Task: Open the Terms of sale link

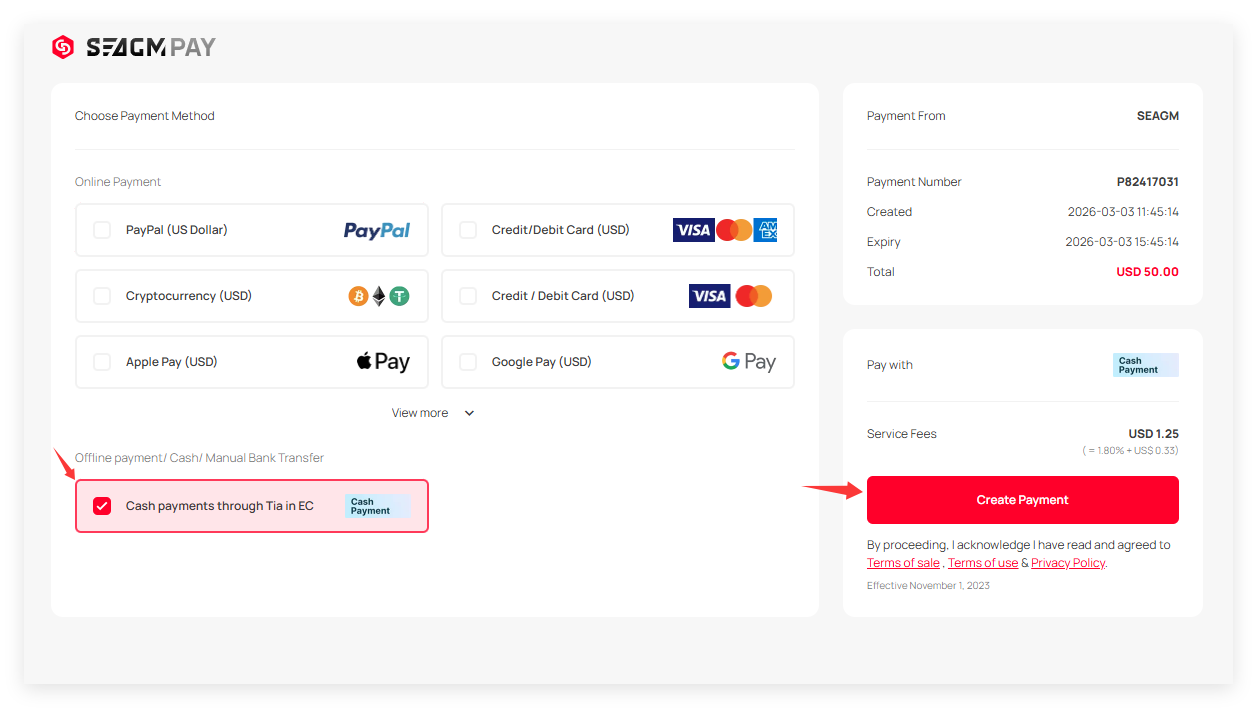Action: [903, 563]
